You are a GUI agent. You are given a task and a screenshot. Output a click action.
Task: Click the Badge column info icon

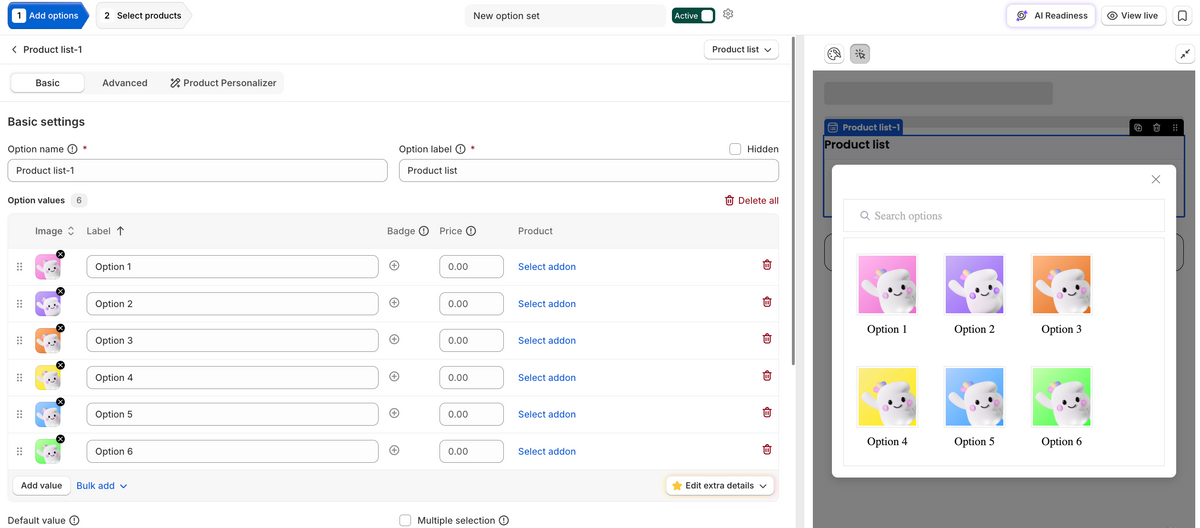[424, 231]
